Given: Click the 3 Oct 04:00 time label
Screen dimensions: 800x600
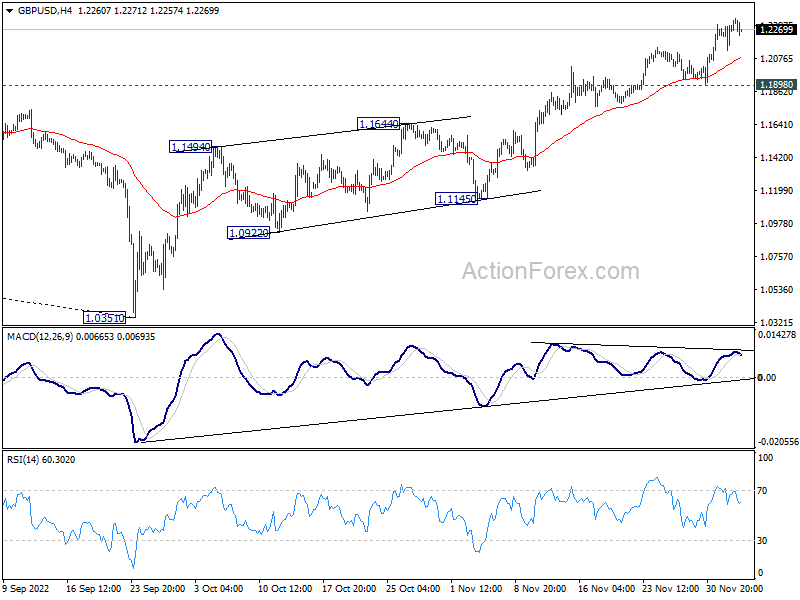Looking at the screenshot, I should [219, 589].
